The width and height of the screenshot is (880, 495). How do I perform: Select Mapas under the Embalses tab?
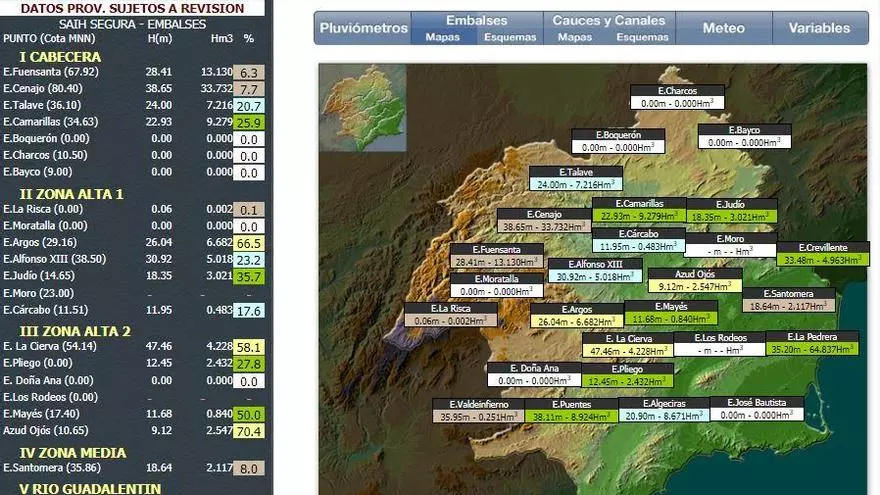point(443,37)
